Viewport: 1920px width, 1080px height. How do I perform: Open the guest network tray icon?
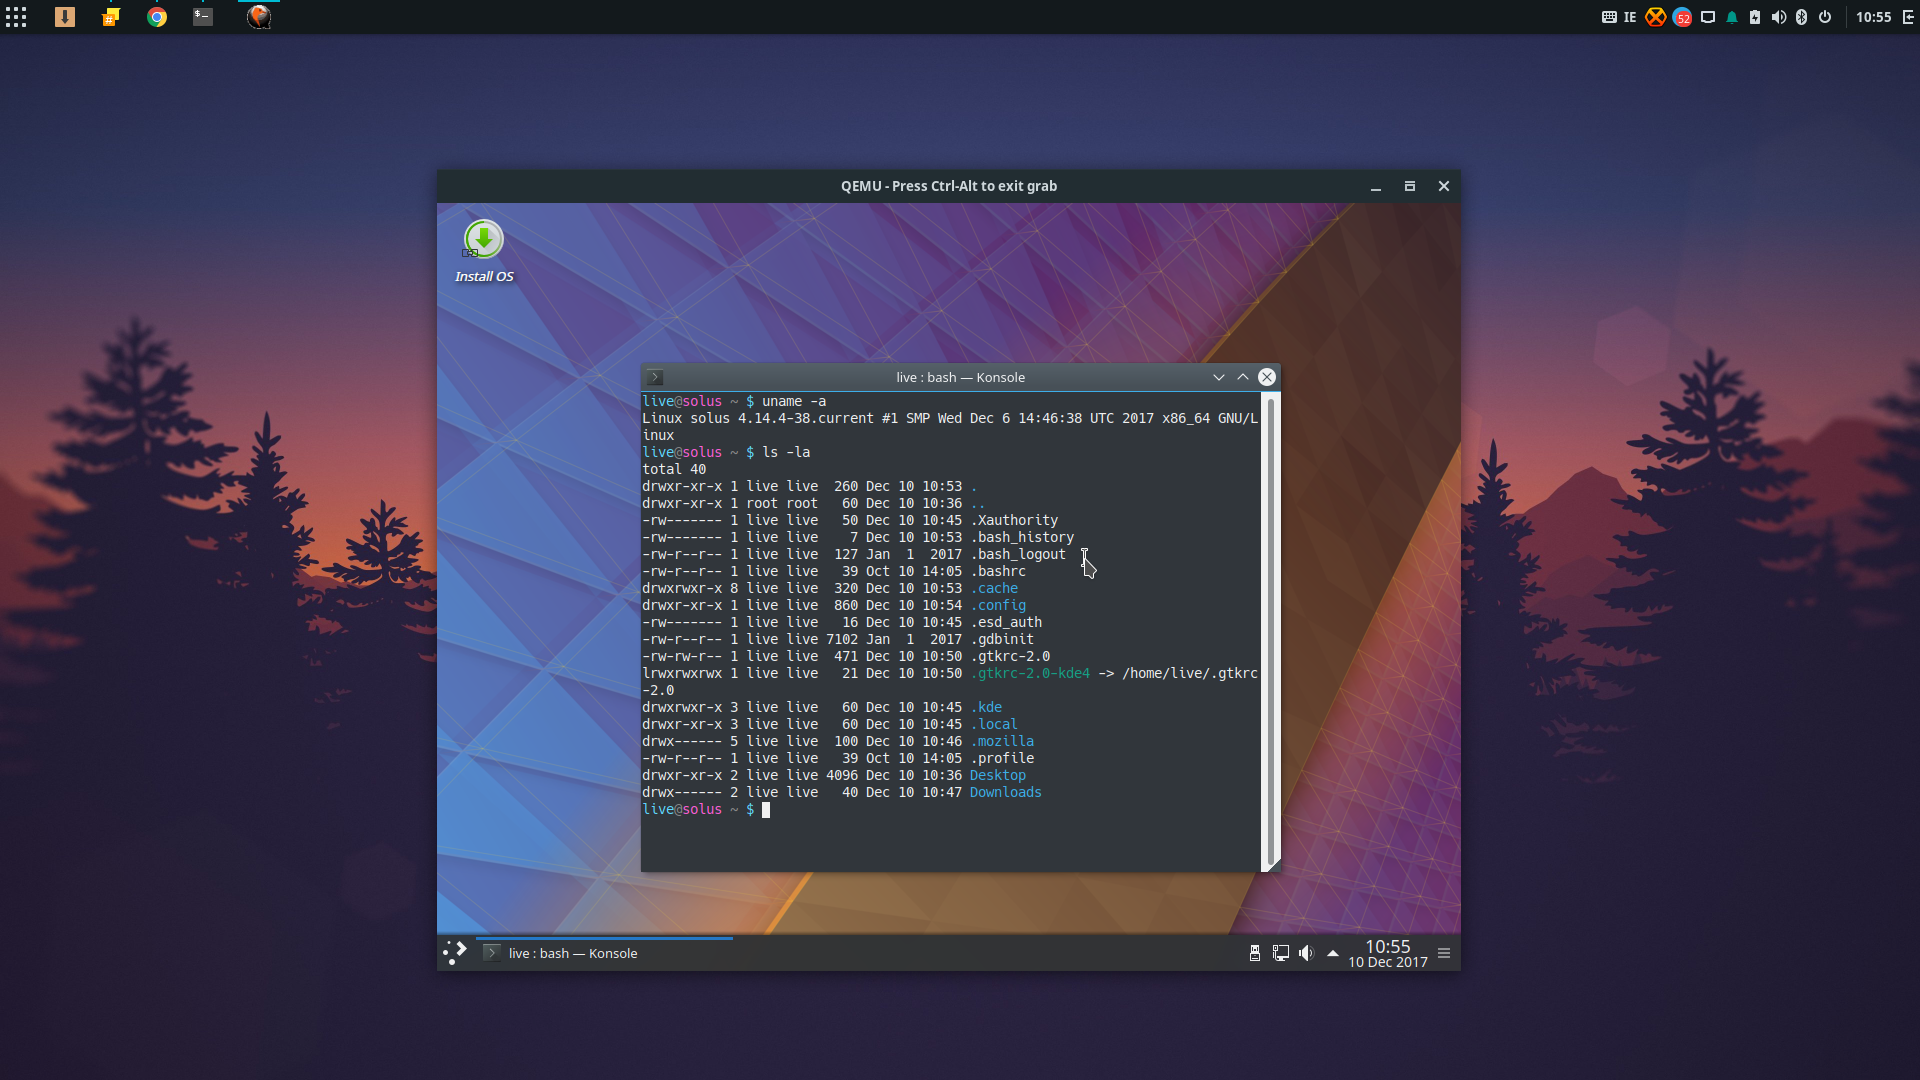[1281, 953]
